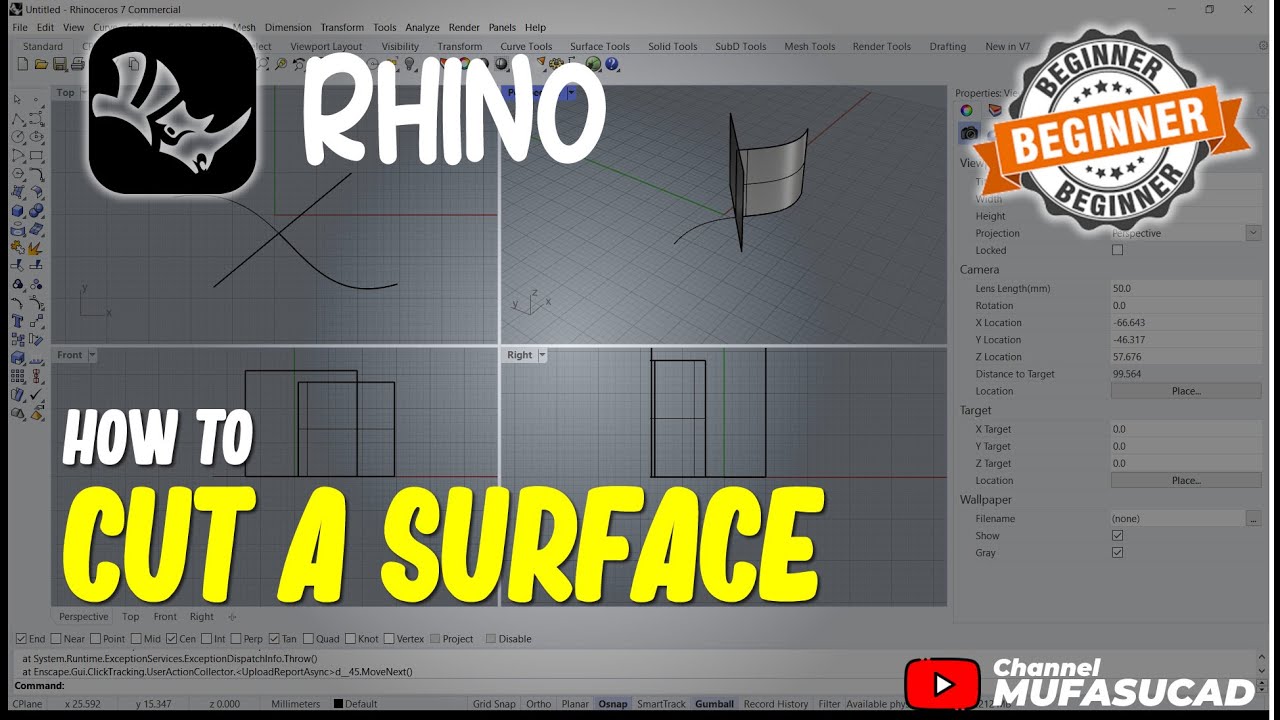Select the Fillet curves tool

[x=36, y=173]
